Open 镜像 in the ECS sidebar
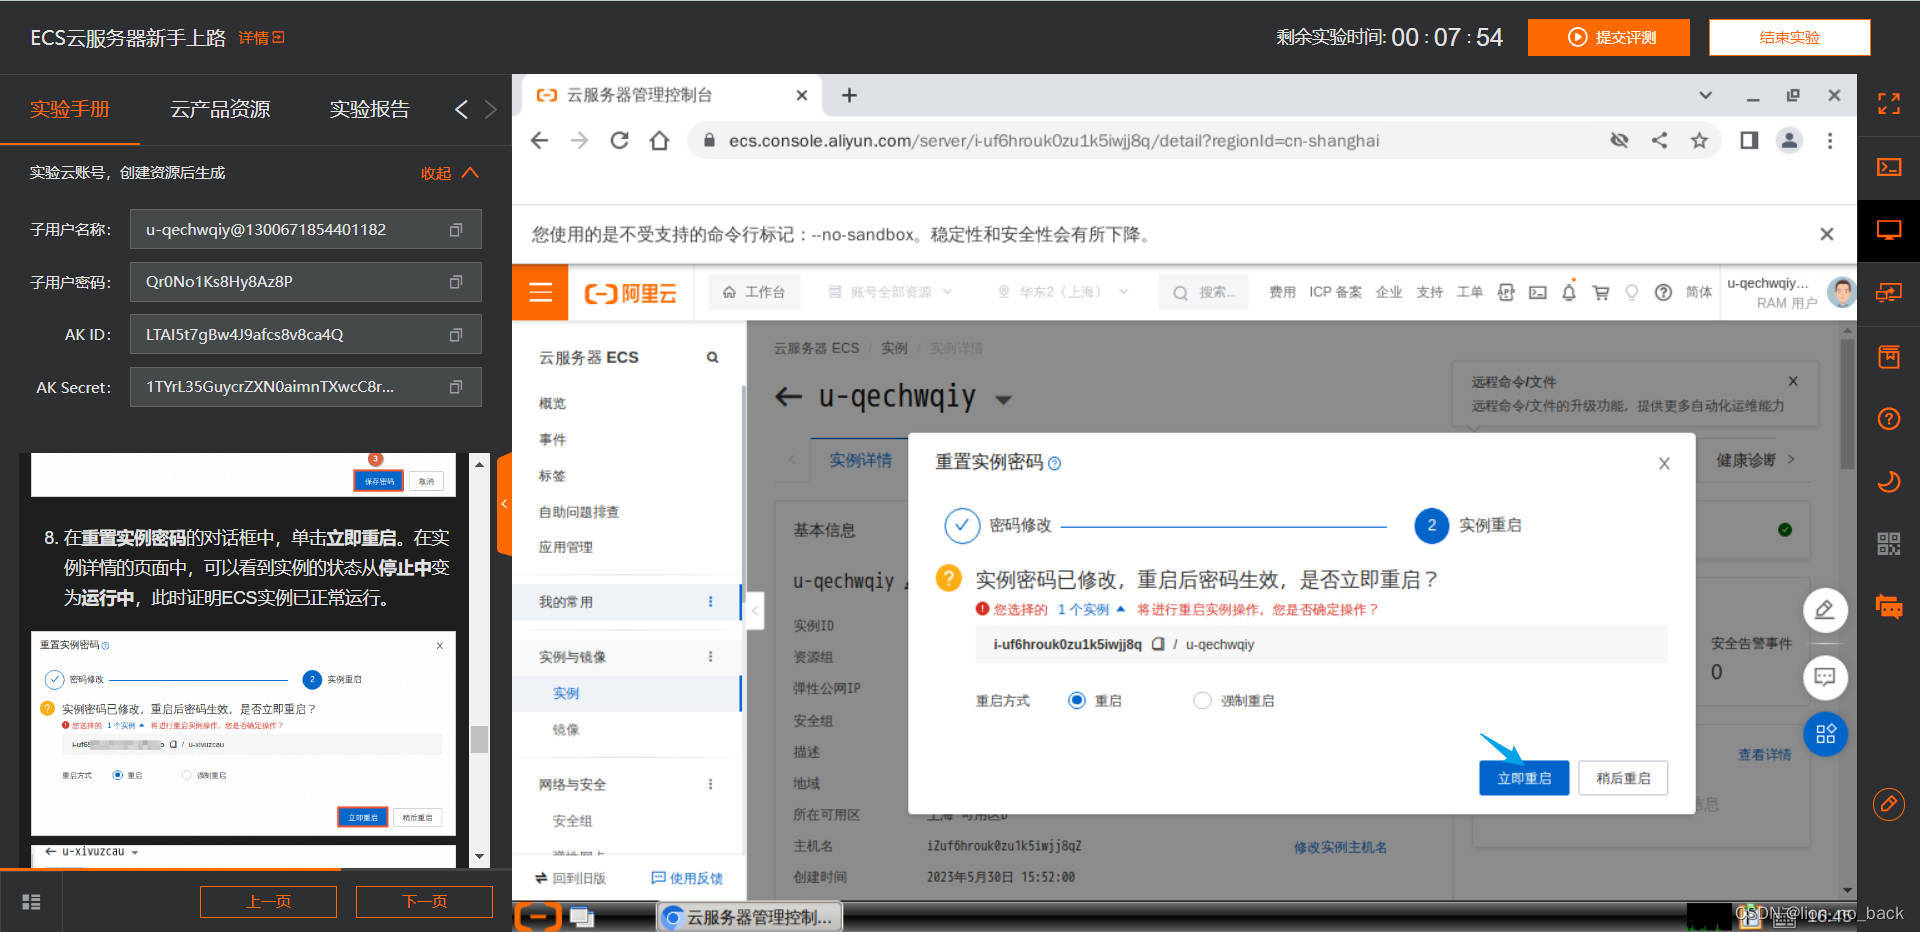The height and width of the screenshot is (932, 1920). coord(566,730)
